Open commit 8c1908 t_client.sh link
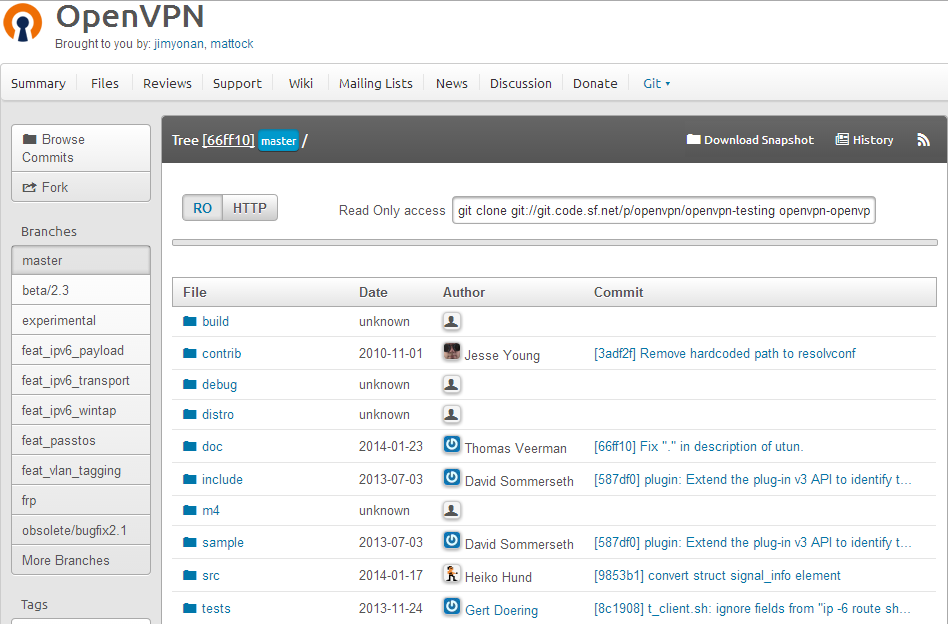Image resolution: width=948 pixels, height=624 pixels. pyautogui.click(x=752, y=608)
